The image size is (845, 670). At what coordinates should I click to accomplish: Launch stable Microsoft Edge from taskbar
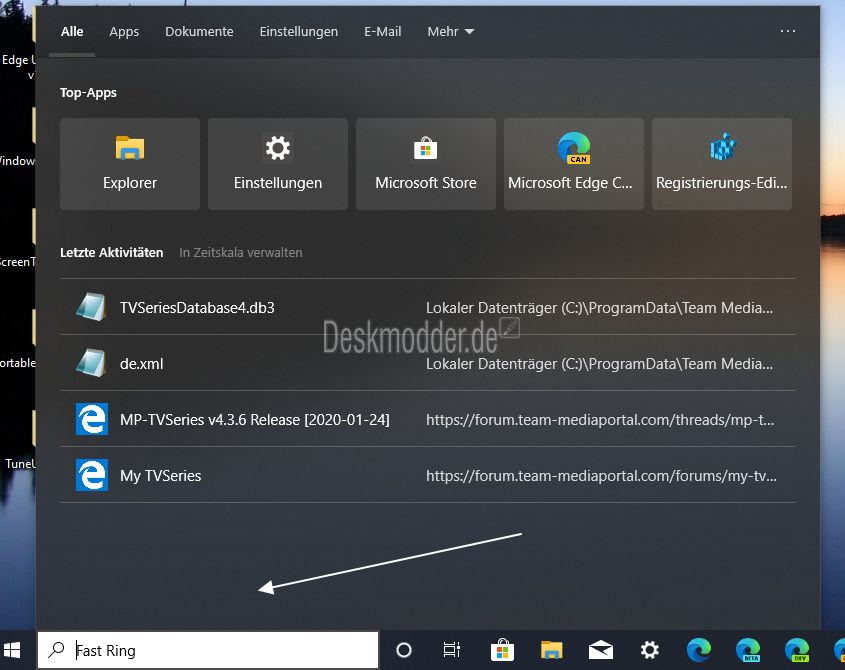point(699,650)
